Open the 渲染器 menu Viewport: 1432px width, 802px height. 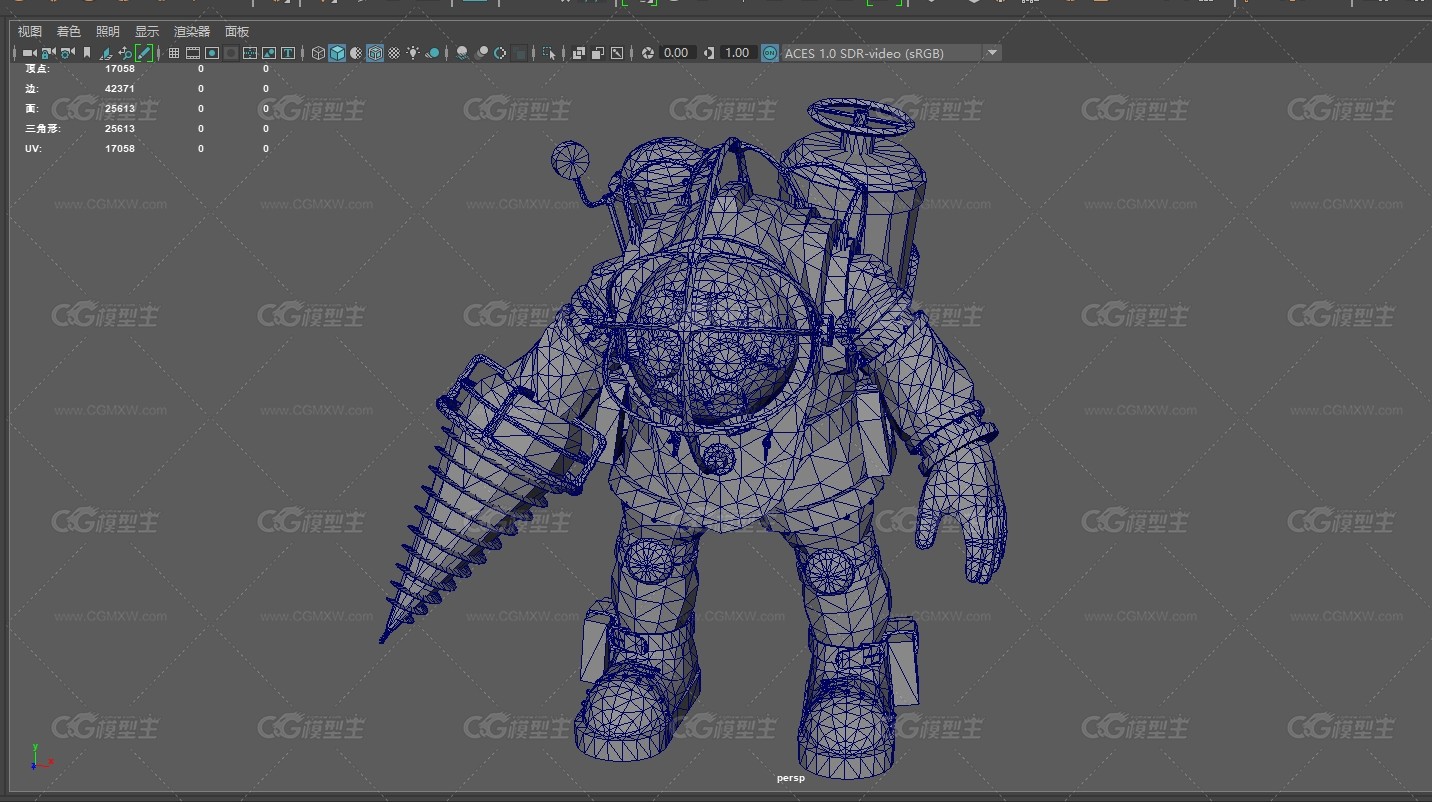(x=192, y=32)
